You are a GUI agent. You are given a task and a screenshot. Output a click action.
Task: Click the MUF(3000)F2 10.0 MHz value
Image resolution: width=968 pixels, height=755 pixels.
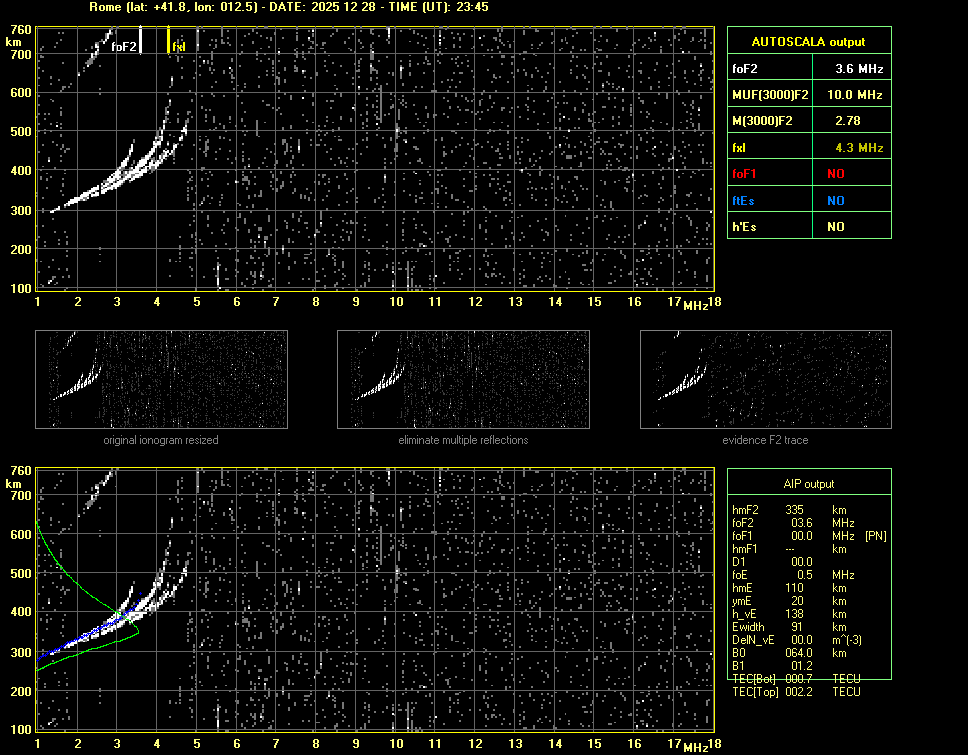pos(859,95)
